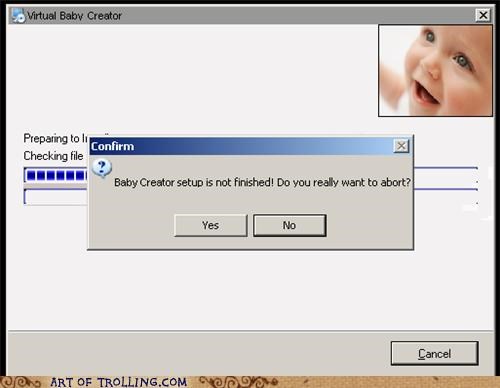Viewport: 500px width, 388px height.
Task: Click the Virtual Baby Creator title bar icon
Action: (x=18, y=15)
